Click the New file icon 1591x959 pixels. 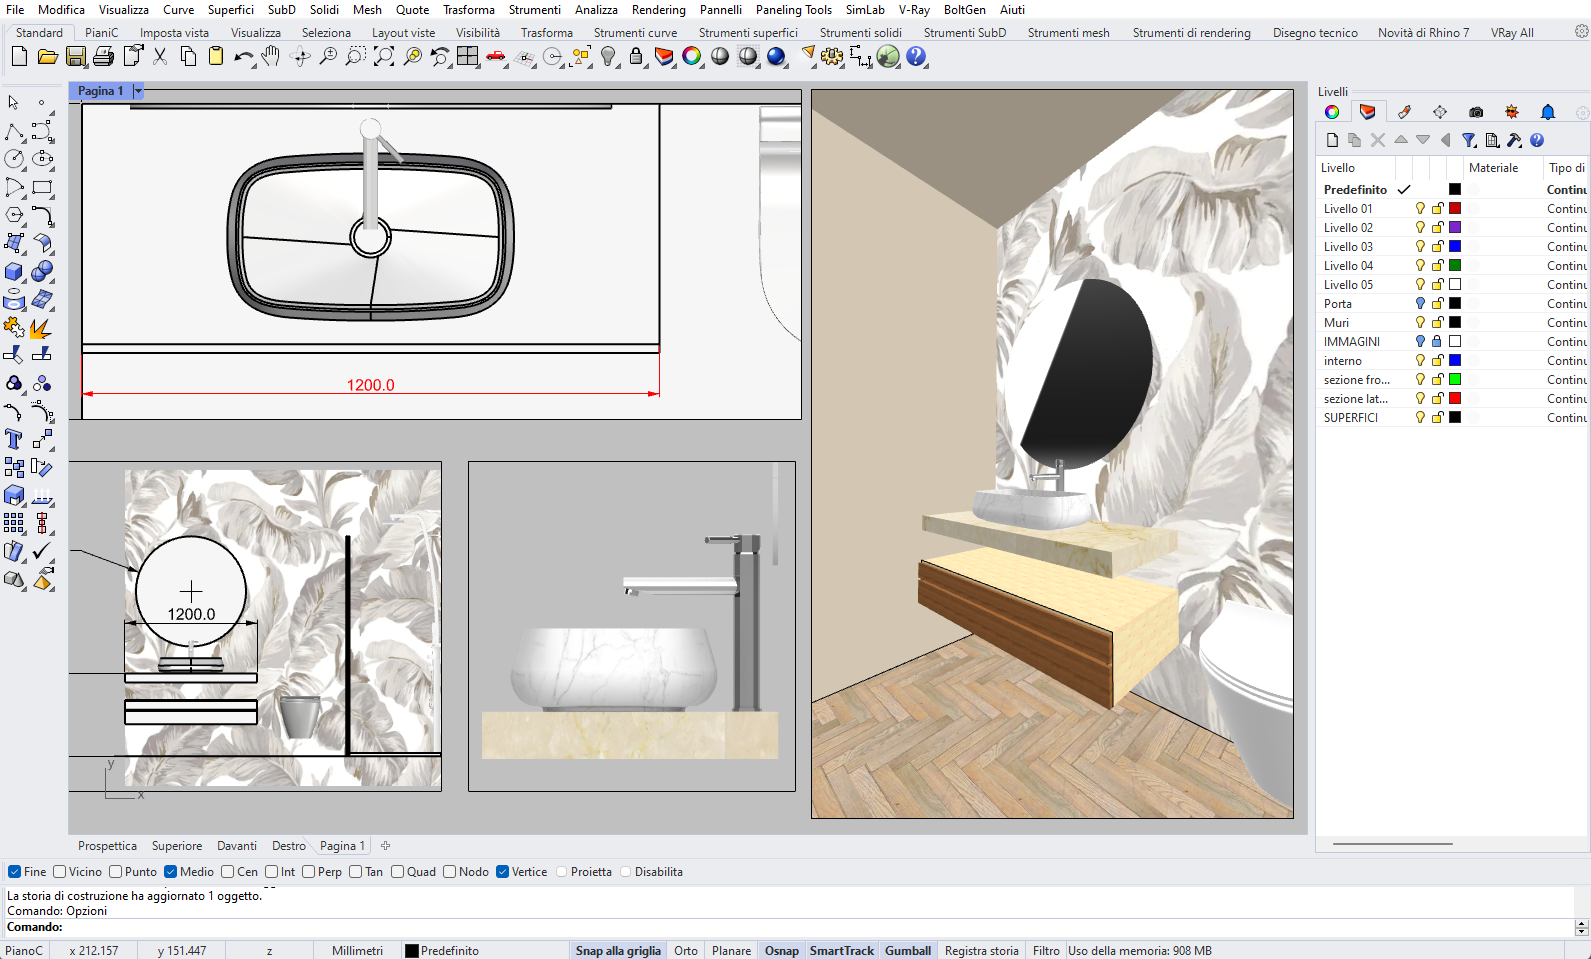[x=19, y=57]
